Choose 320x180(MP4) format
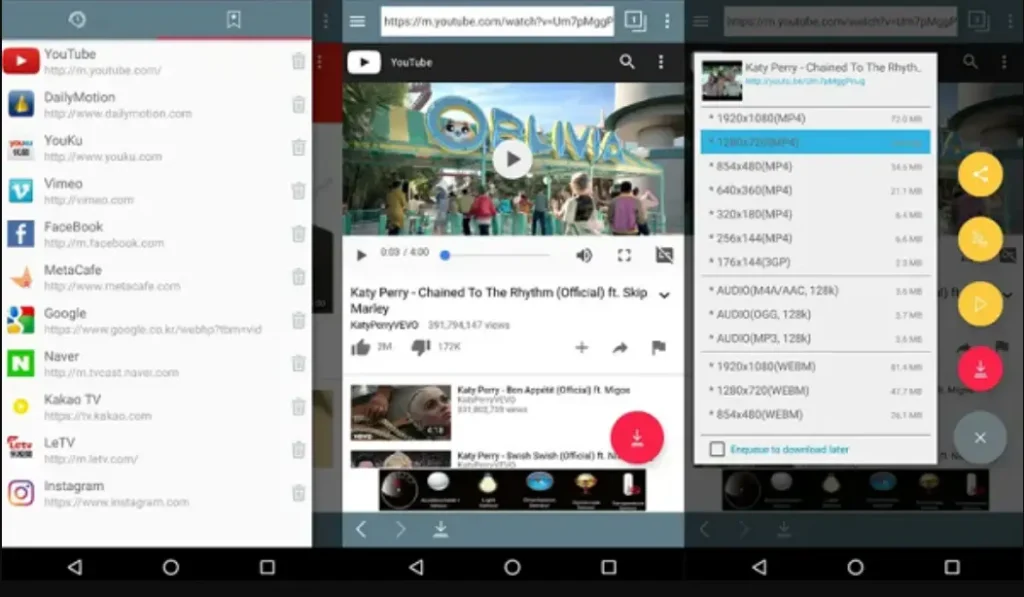This screenshot has height=597, width=1024. 815,214
